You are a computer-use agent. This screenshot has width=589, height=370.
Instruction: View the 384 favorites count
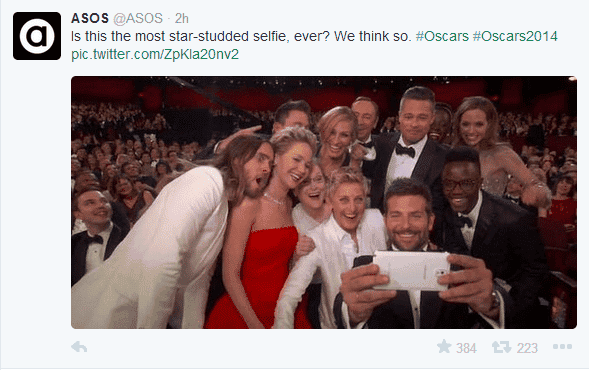pyautogui.click(x=466, y=348)
